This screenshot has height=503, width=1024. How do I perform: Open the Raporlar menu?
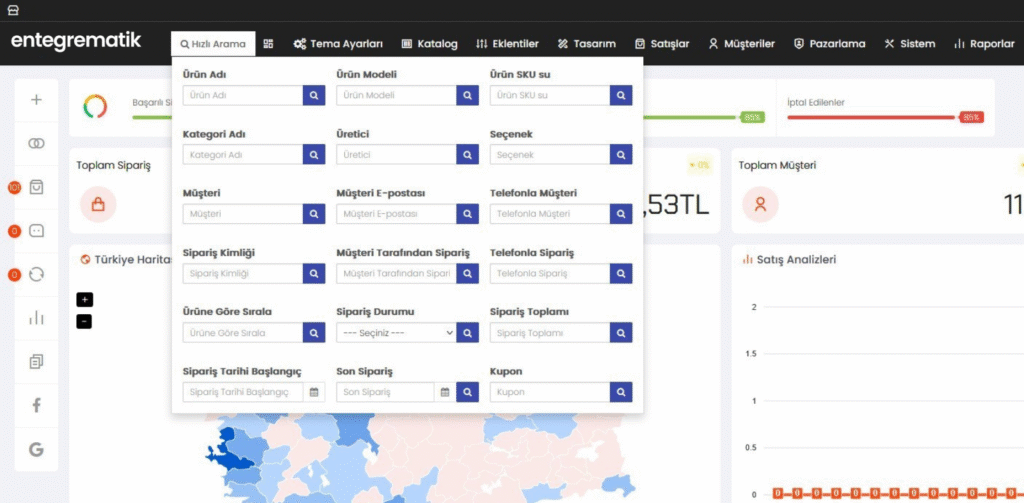click(x=984, y=44)
